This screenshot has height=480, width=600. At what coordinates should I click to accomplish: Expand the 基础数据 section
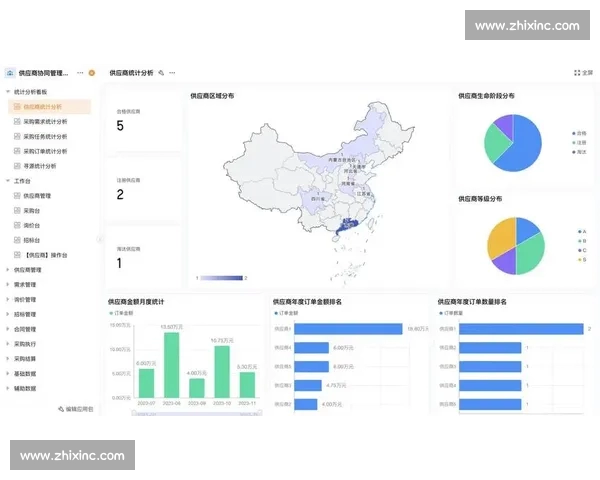click(x=8, y=374)
